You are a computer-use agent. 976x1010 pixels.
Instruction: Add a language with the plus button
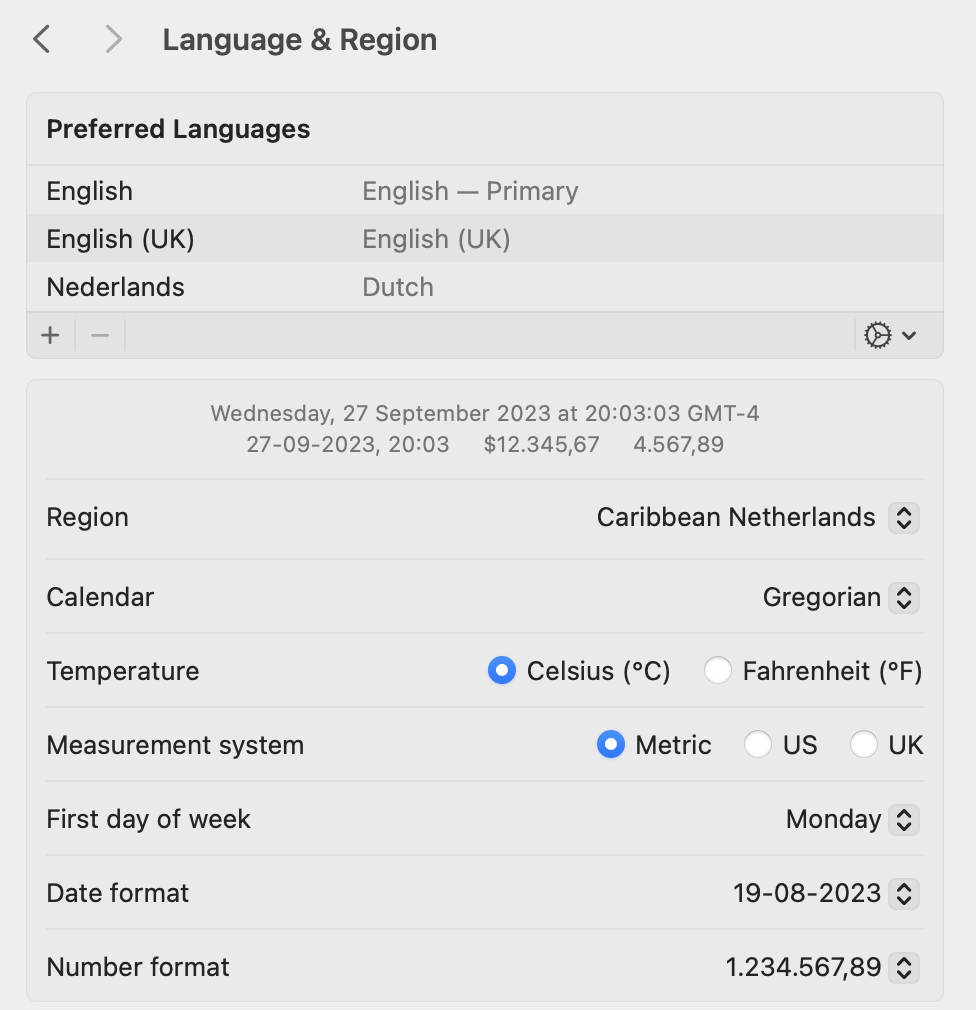tap(50, 335)
